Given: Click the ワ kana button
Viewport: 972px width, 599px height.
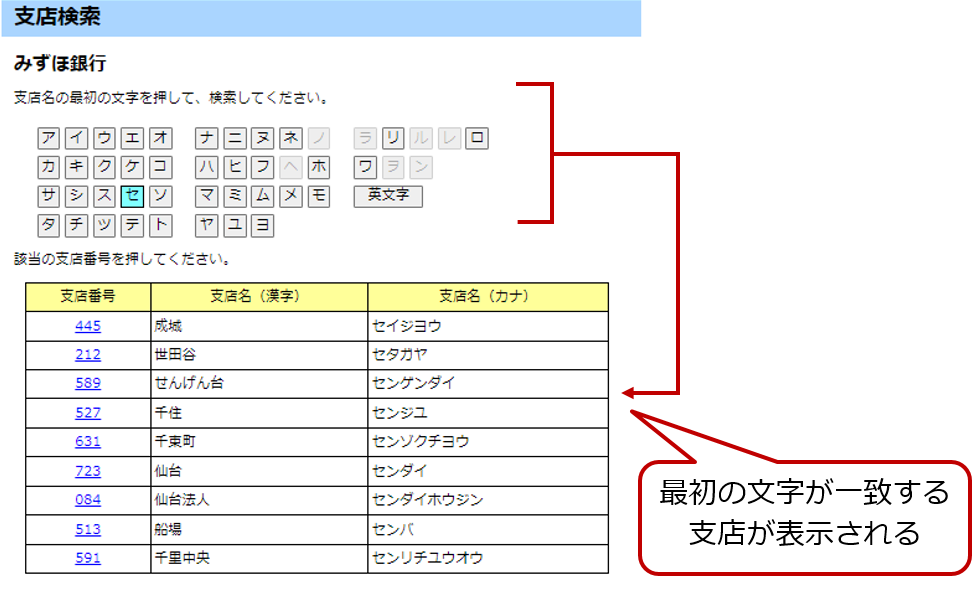Looking at the screenshot, I should (x=366, y=167).
